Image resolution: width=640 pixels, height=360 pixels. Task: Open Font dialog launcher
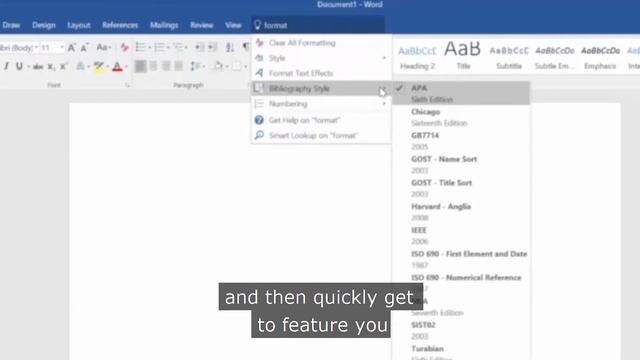[127, 85]
